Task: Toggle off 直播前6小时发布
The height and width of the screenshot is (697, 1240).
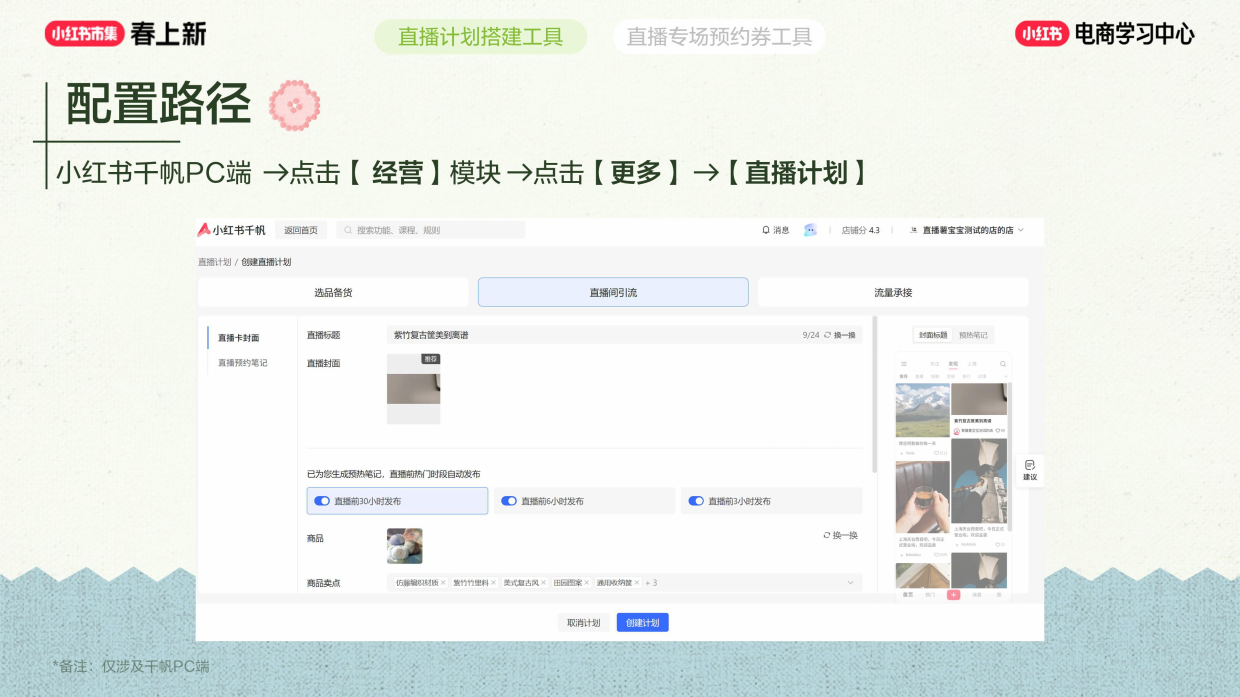Action: [508, 500]
